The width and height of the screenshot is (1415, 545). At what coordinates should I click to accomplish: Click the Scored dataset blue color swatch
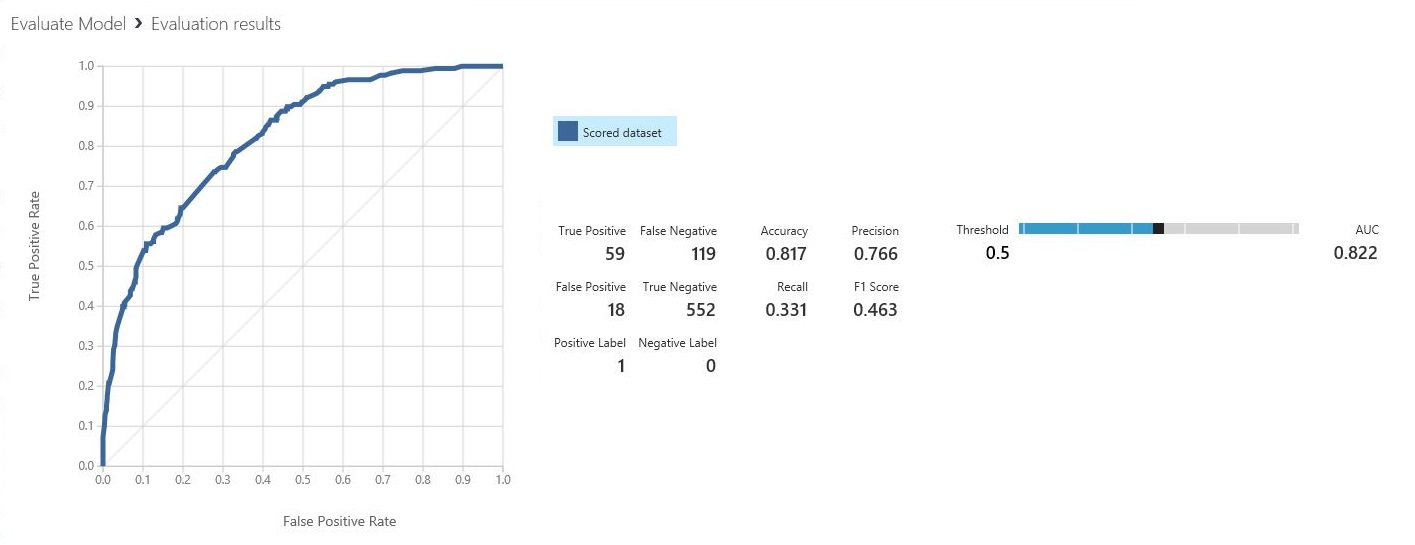(x=568, y=132)
